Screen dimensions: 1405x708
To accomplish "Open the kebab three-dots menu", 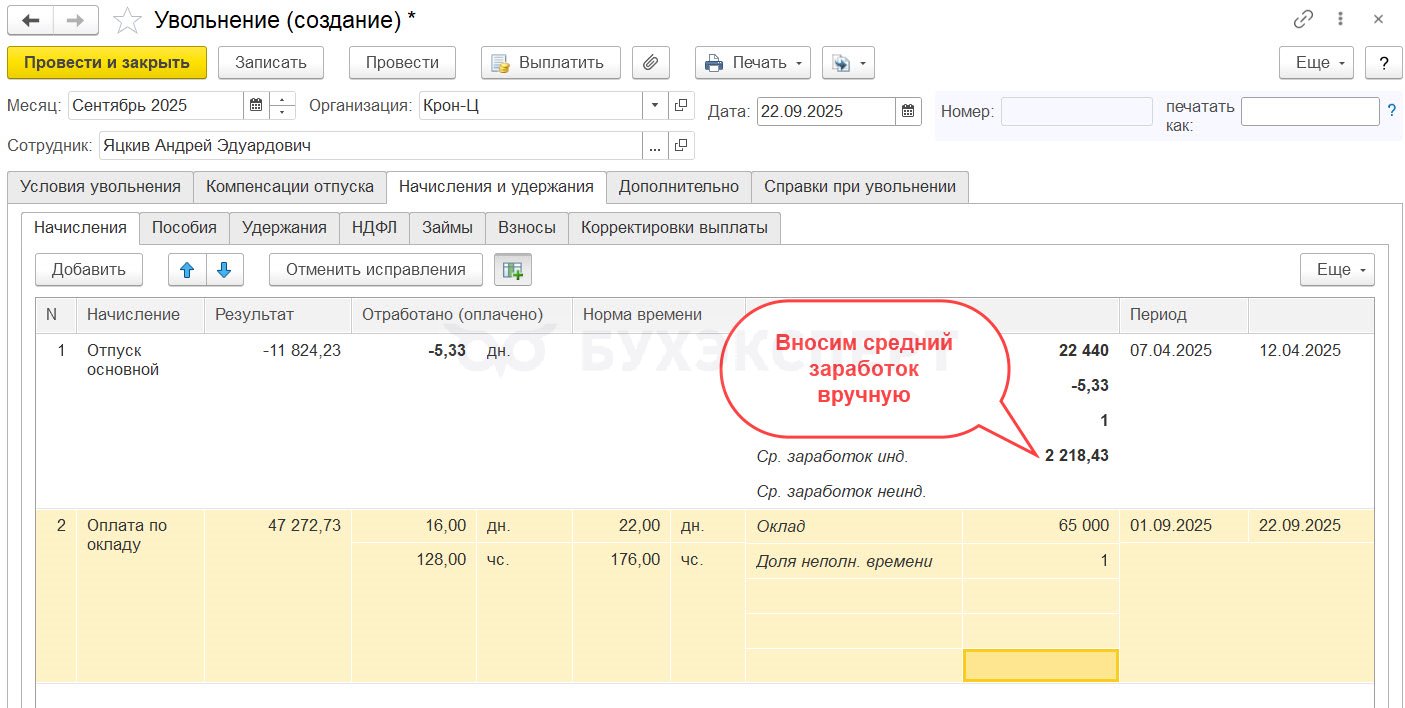I will pyautogui.click(x=1341, y=19).
